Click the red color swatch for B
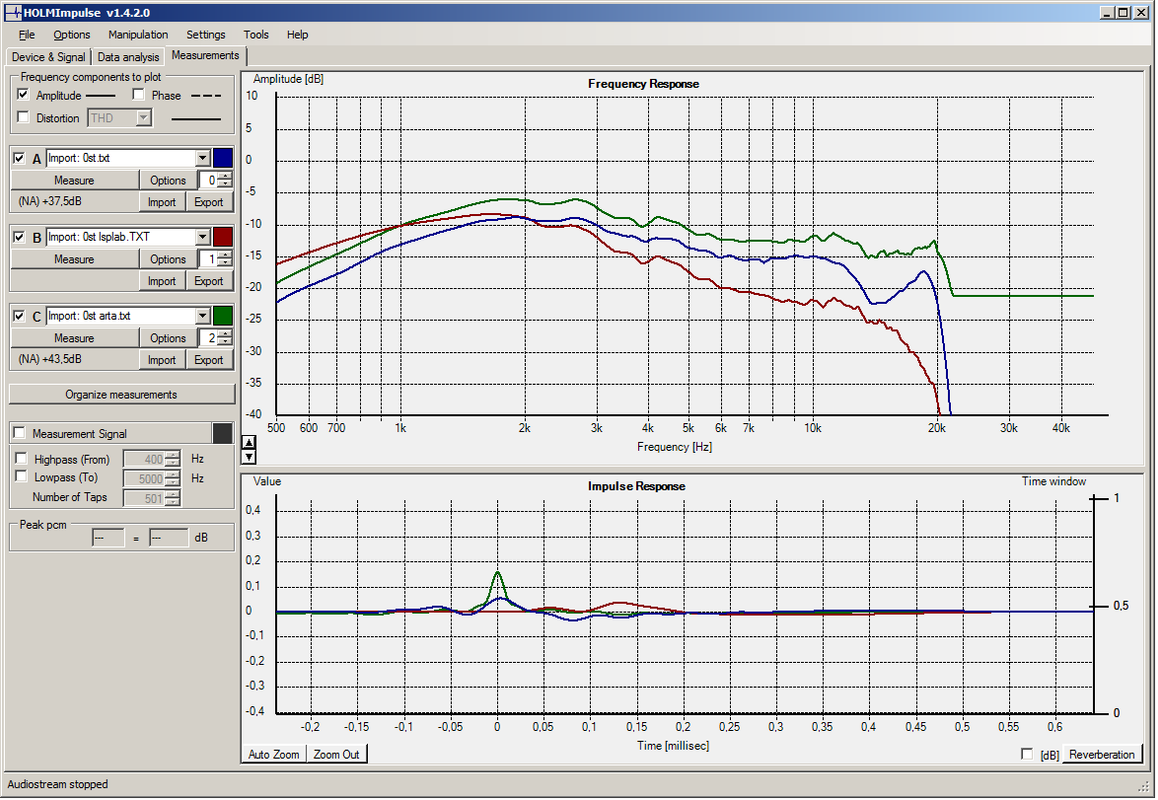Image resolution: width=1158 pixels, height=800 pixels. (x=223, y=237)
